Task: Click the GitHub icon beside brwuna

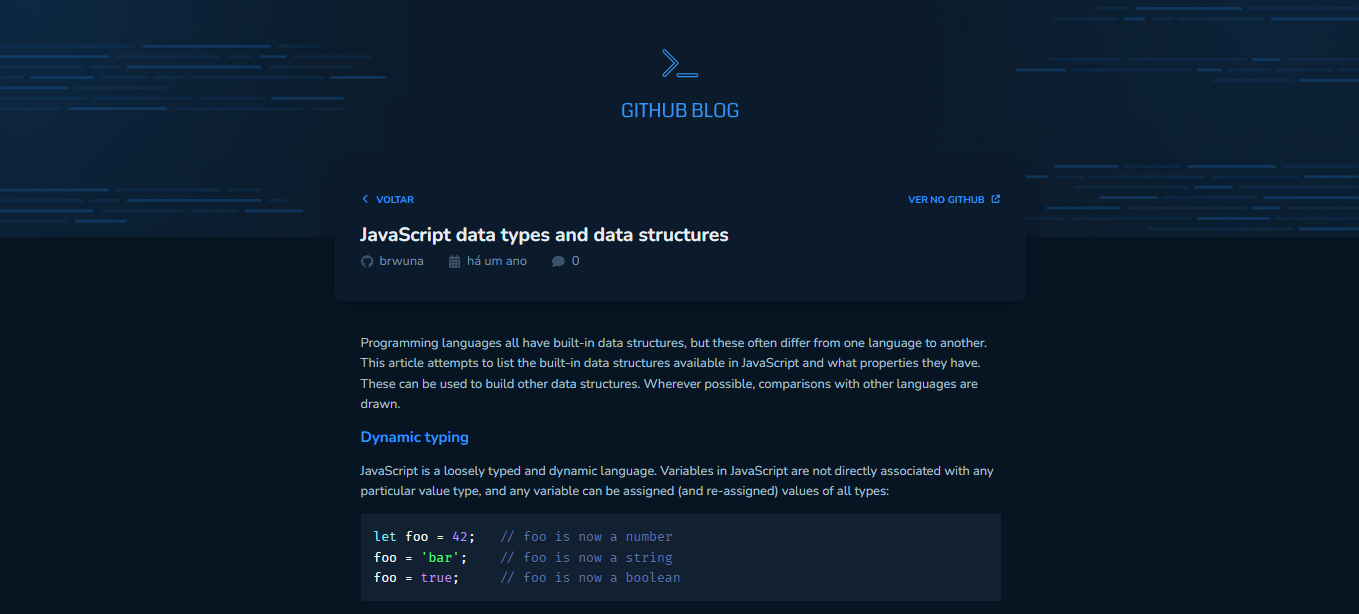Action: 367,261
